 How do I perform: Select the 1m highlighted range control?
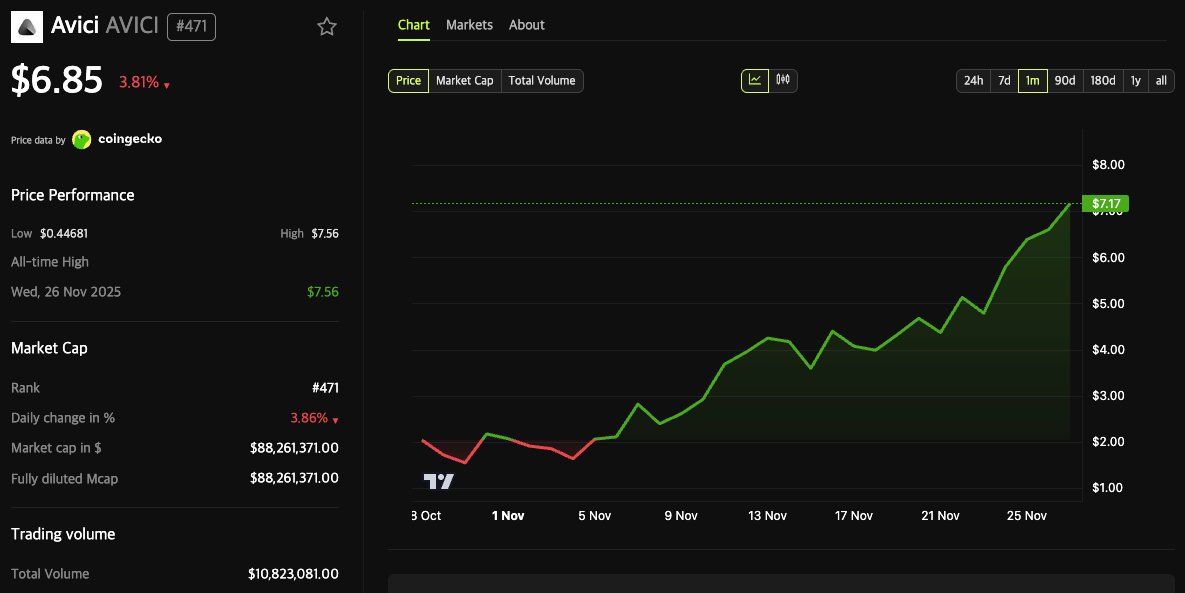(x=1032, y=80)
